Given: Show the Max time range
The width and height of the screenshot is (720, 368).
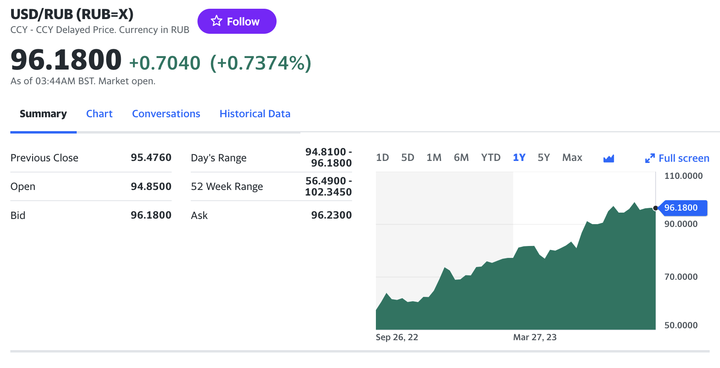Looking at the screenshot, I should tap(572, 158).
